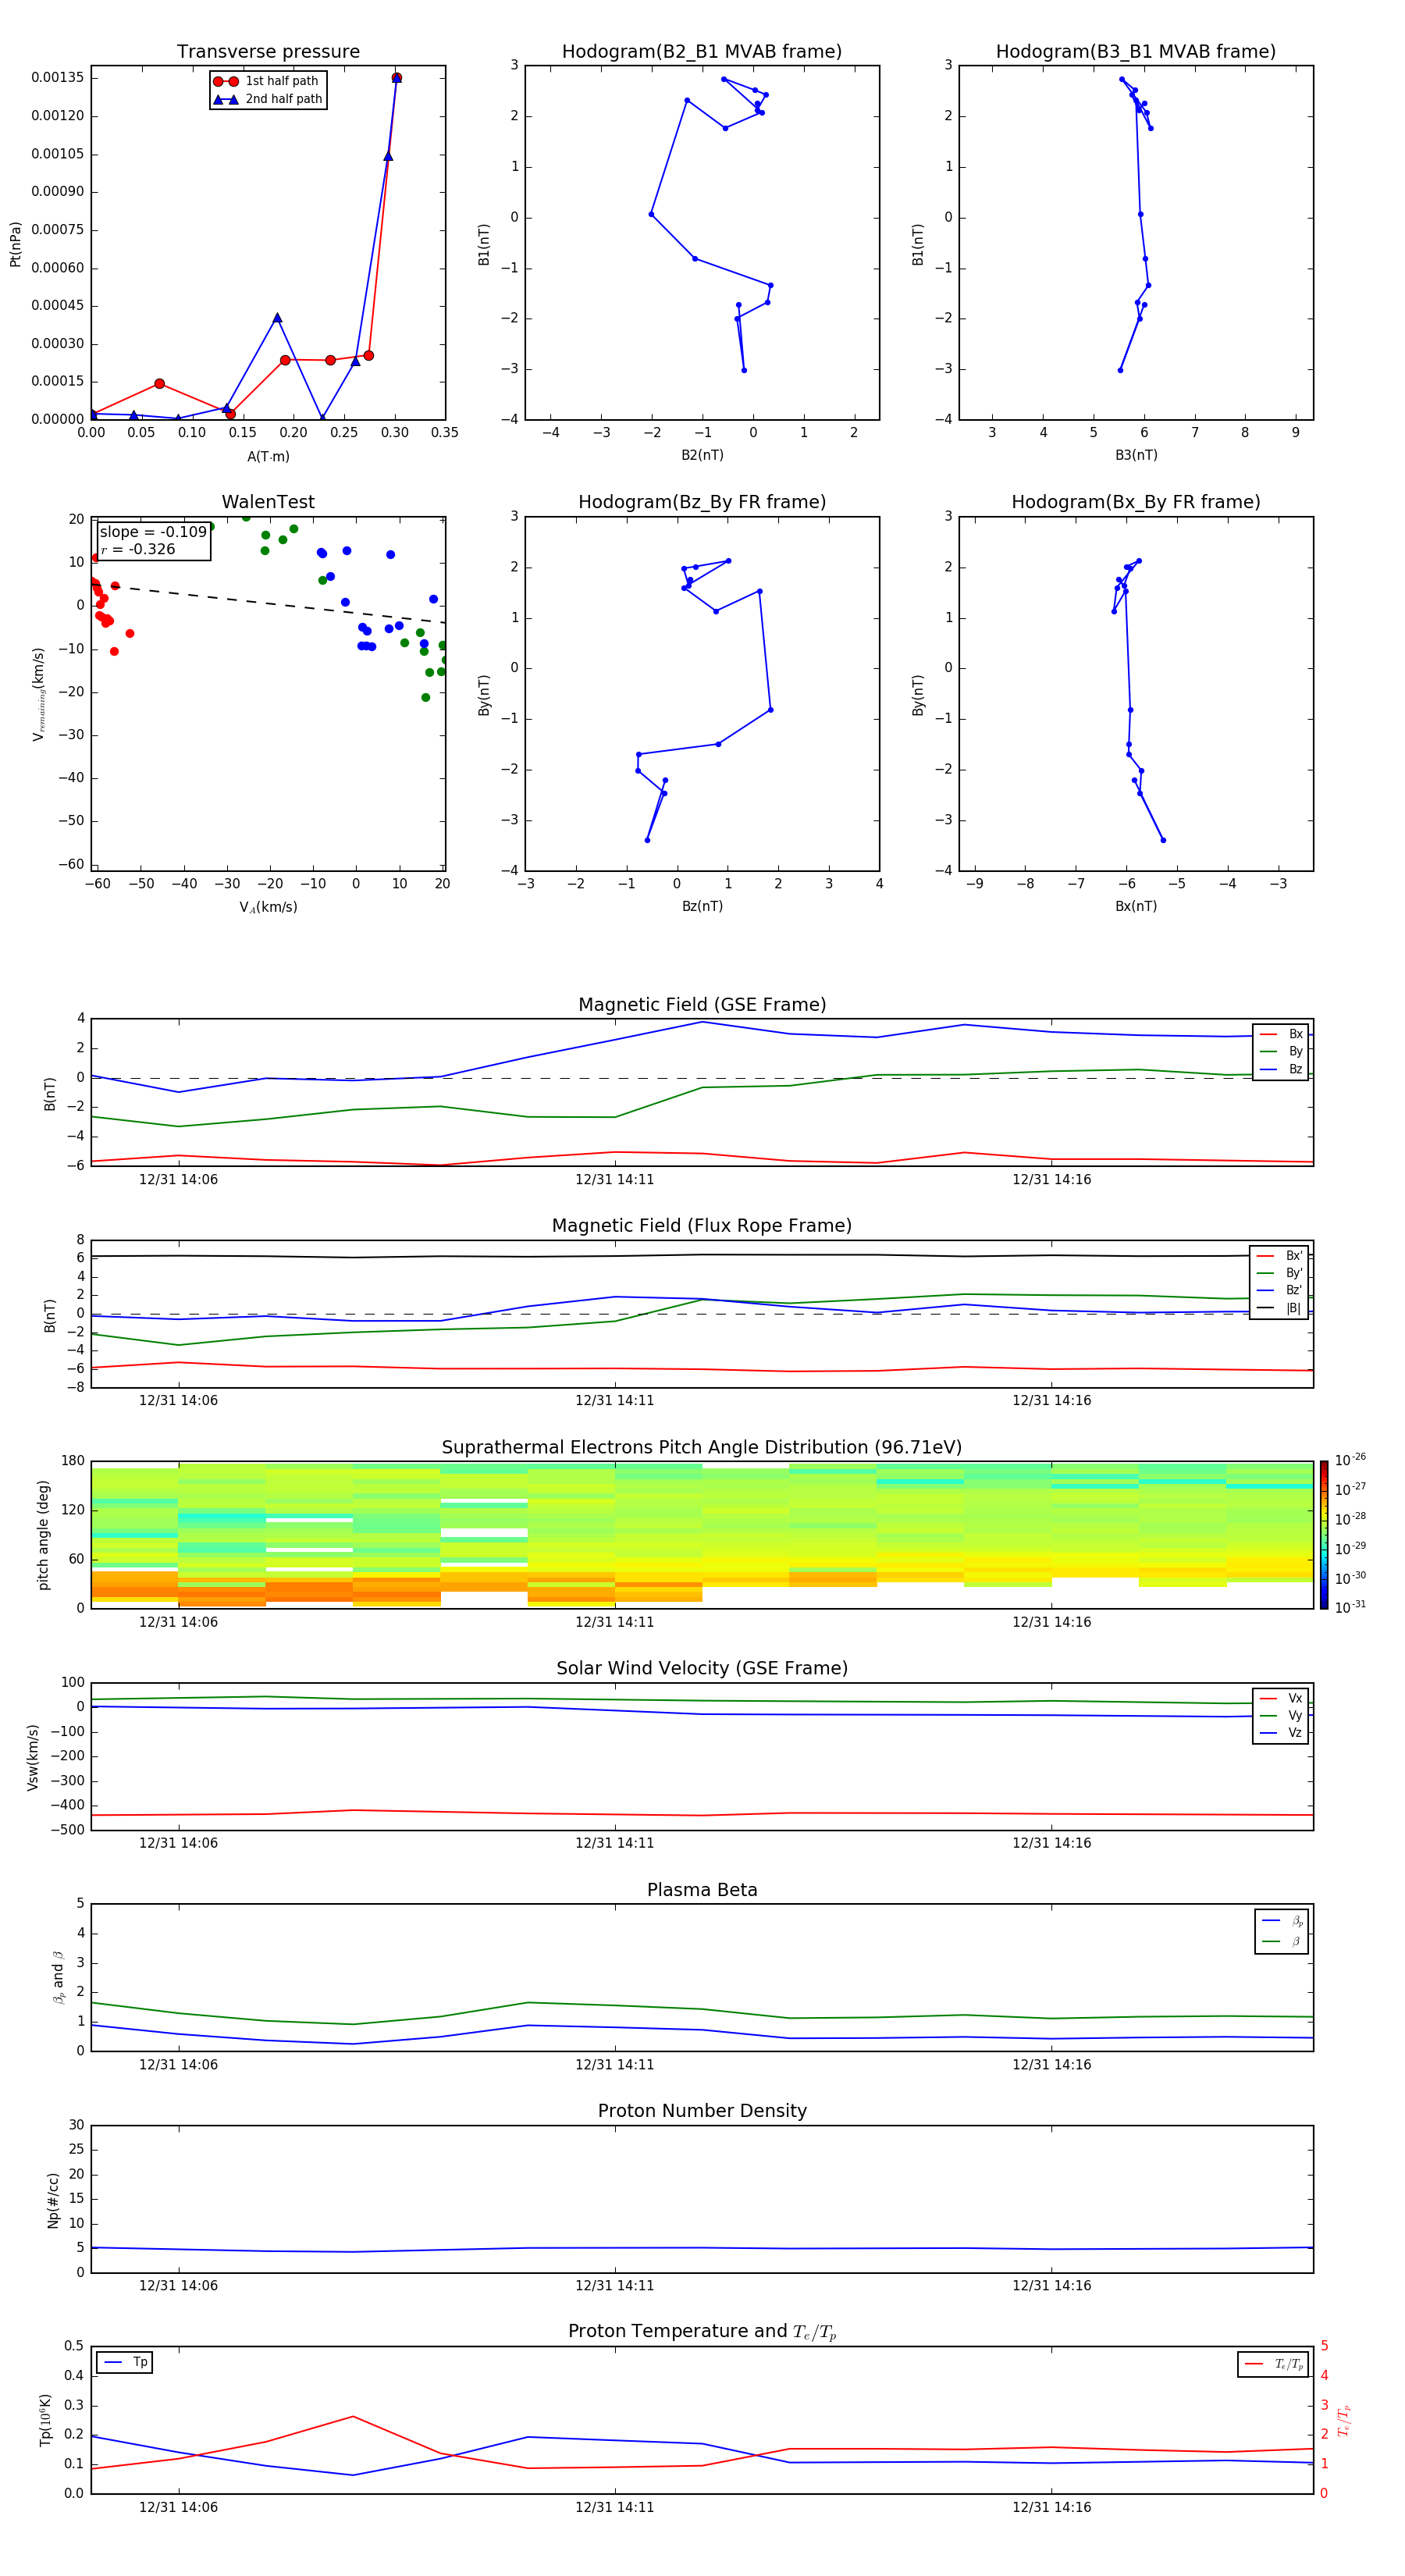Image resolution: width=1405 pixels, height=2576 pixels.
Task: Click the 'r = -0.326' annotation
Action: [138, 549]
